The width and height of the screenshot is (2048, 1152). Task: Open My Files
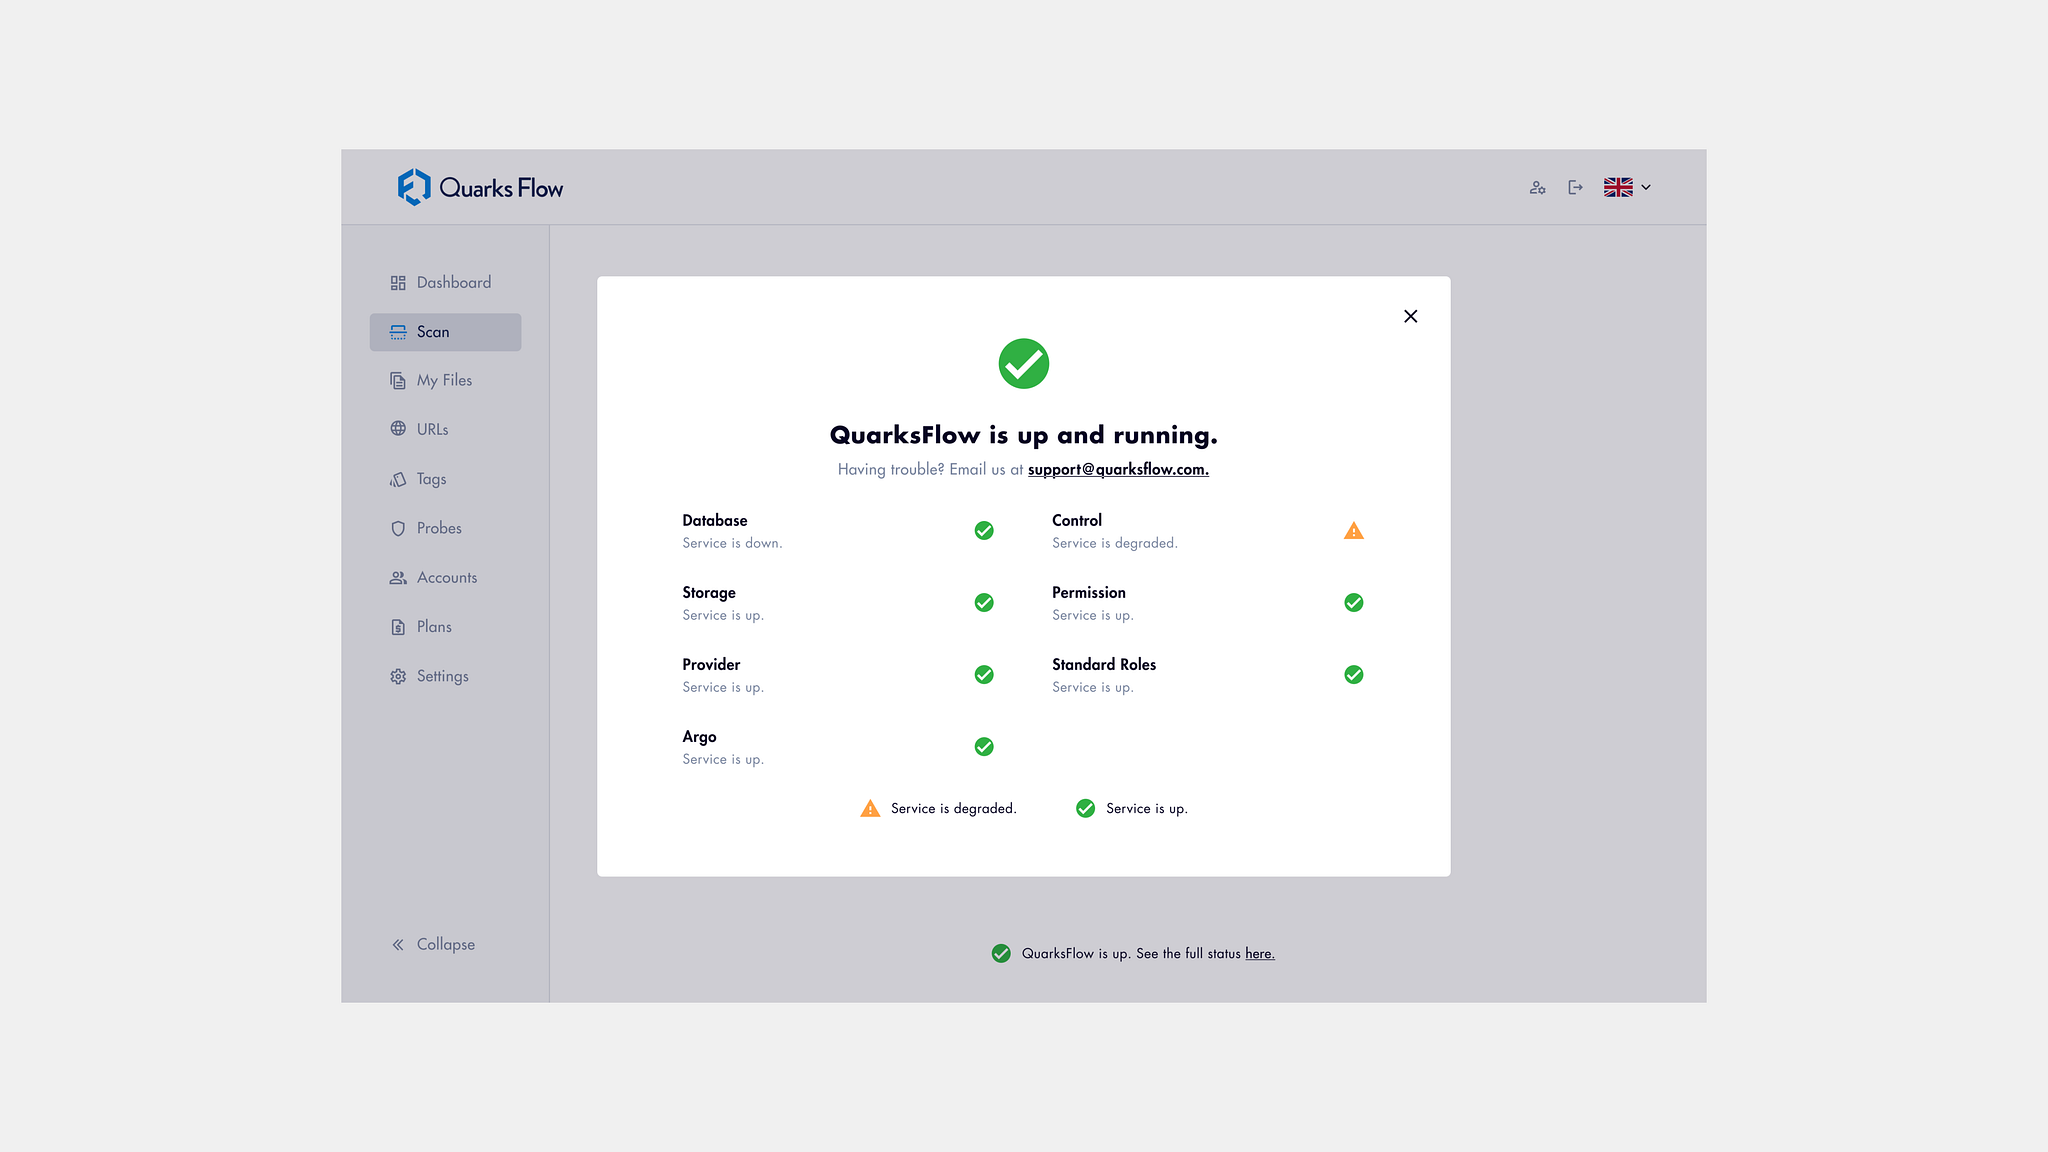coord(444,380)
